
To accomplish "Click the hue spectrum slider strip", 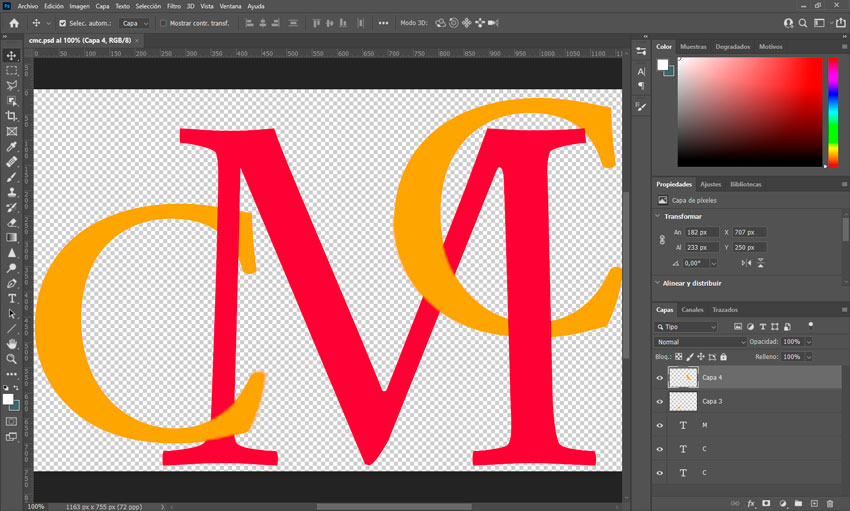I will pos(832,110).
